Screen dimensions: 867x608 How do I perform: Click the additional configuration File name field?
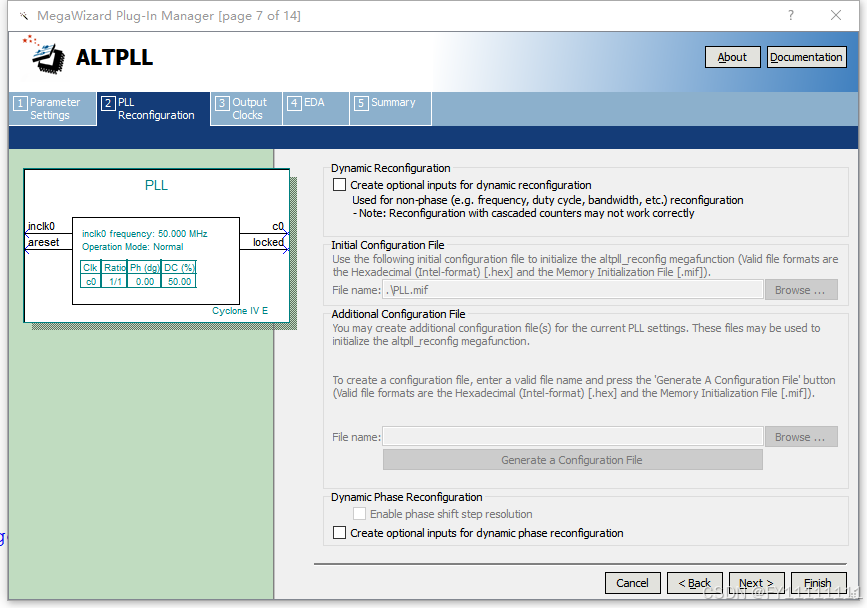point(573,437)
